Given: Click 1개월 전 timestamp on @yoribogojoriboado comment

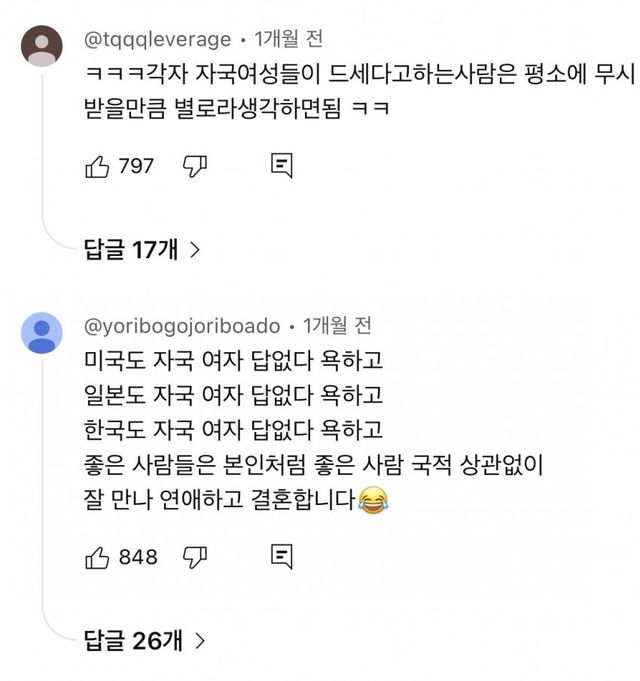Looking at the screenshot, I should pyautogui.click(x=336, y=326).
